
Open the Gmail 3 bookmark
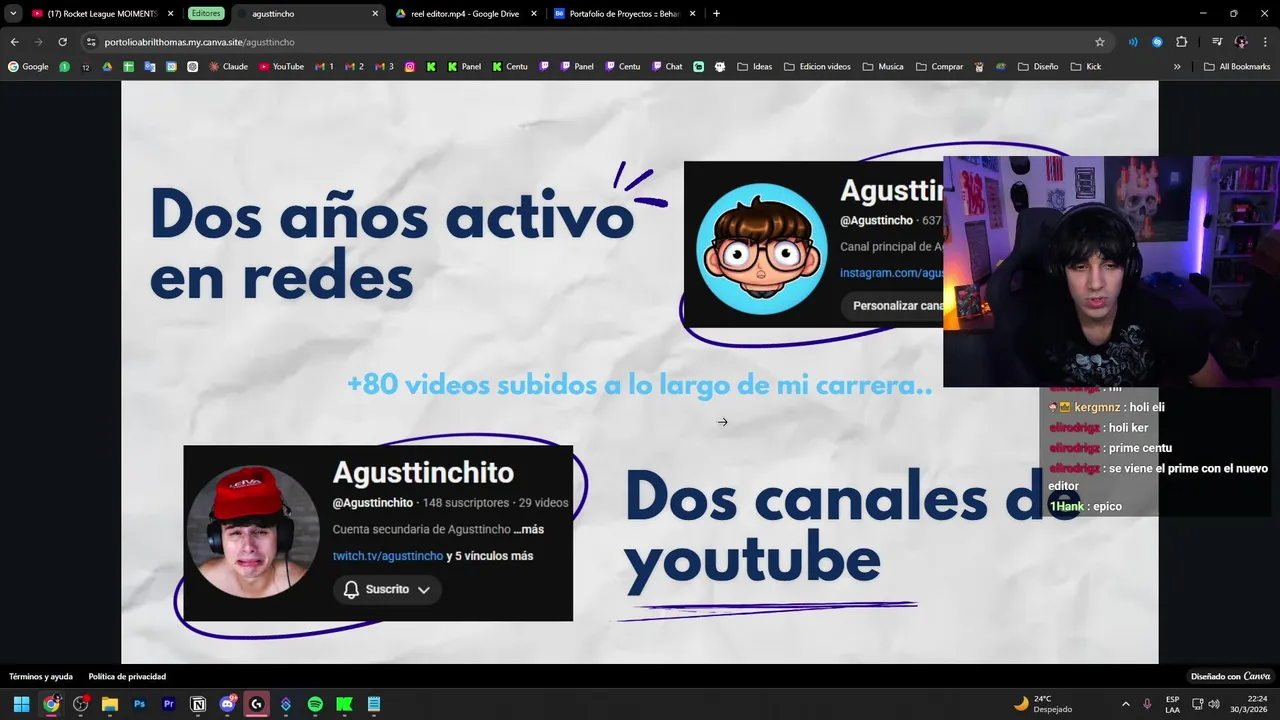[x=384, y=67]
